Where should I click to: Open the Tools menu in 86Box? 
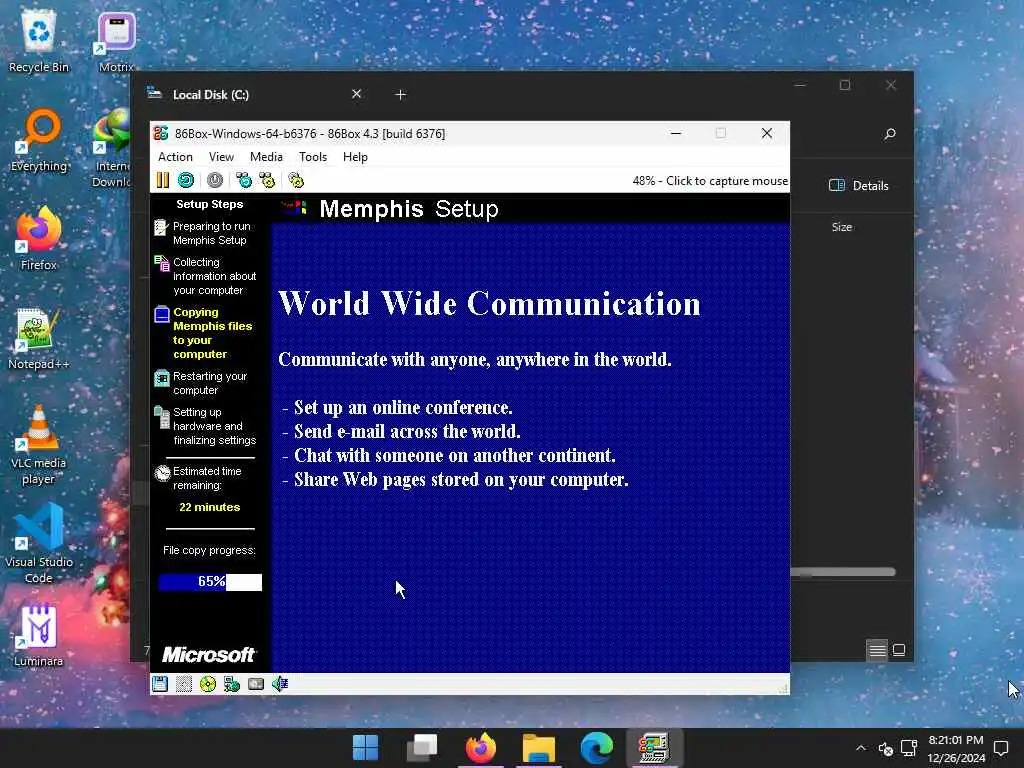(x=313, y=157)
